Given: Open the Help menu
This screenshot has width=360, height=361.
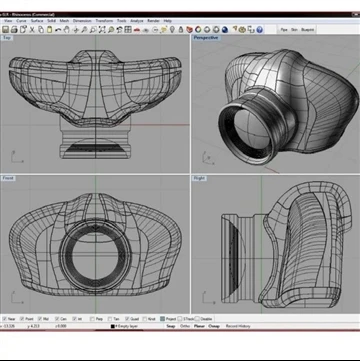Looking at the screenshot, I should 168,21.
